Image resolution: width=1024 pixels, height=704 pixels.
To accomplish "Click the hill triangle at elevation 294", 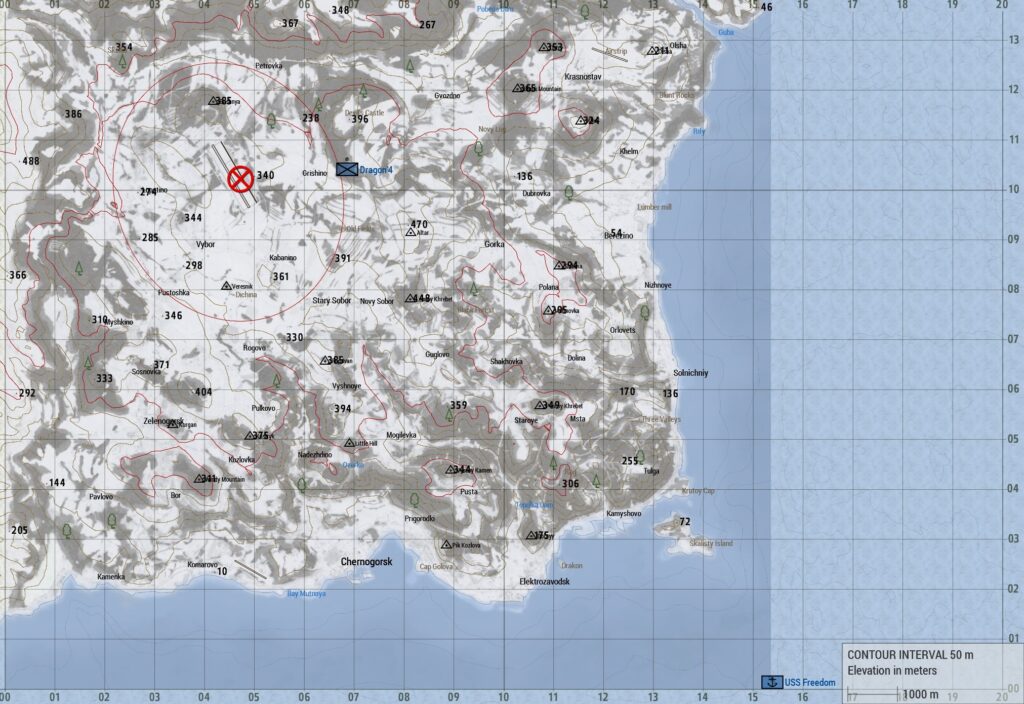I will pos(560,265).
